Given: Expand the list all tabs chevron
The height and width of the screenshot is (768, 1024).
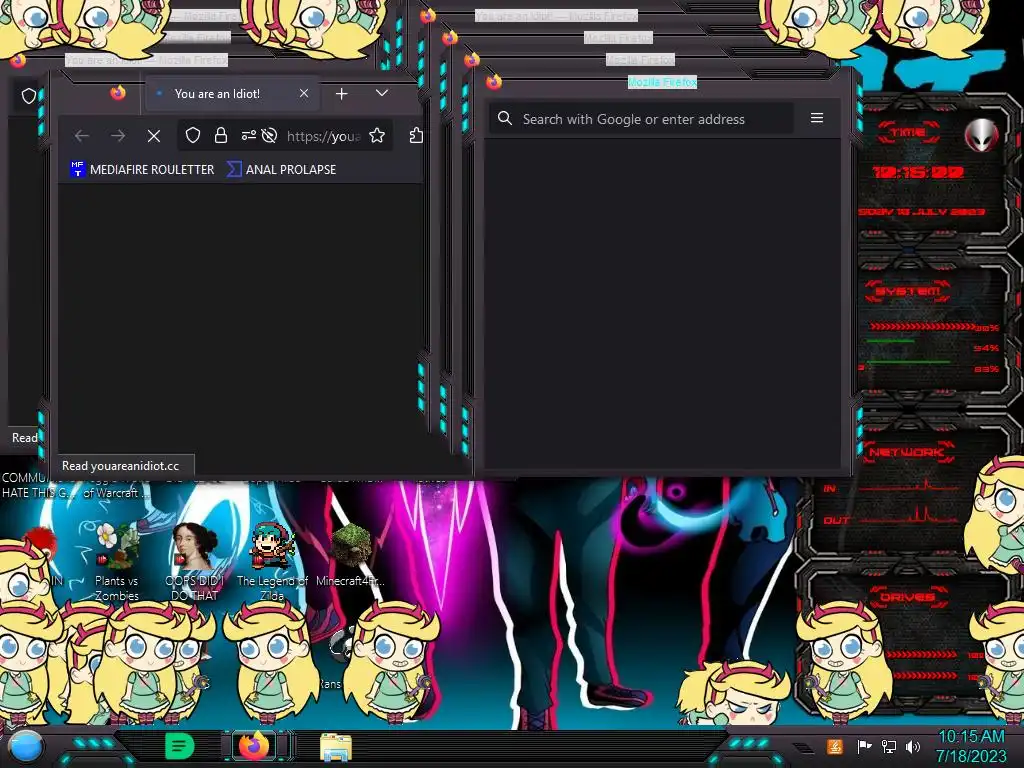Looking at the screenshot, I should (x=382, y=93).
